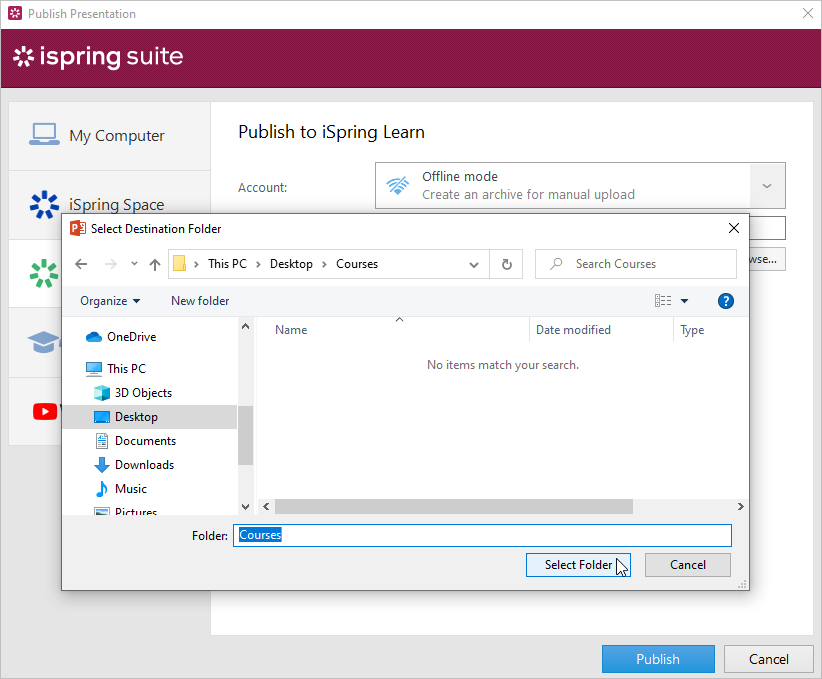
Task: Click file list scroll right arrow
Action: (x=740, y=506)
